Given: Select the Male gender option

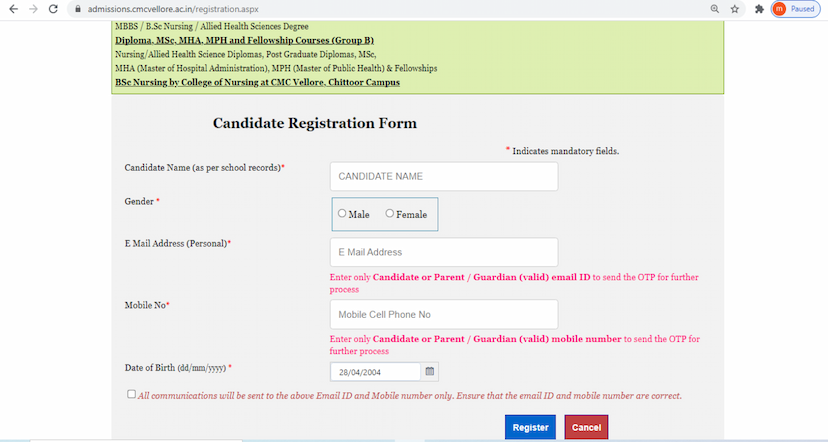Looking at the screenshot, I should coord(343,214).
